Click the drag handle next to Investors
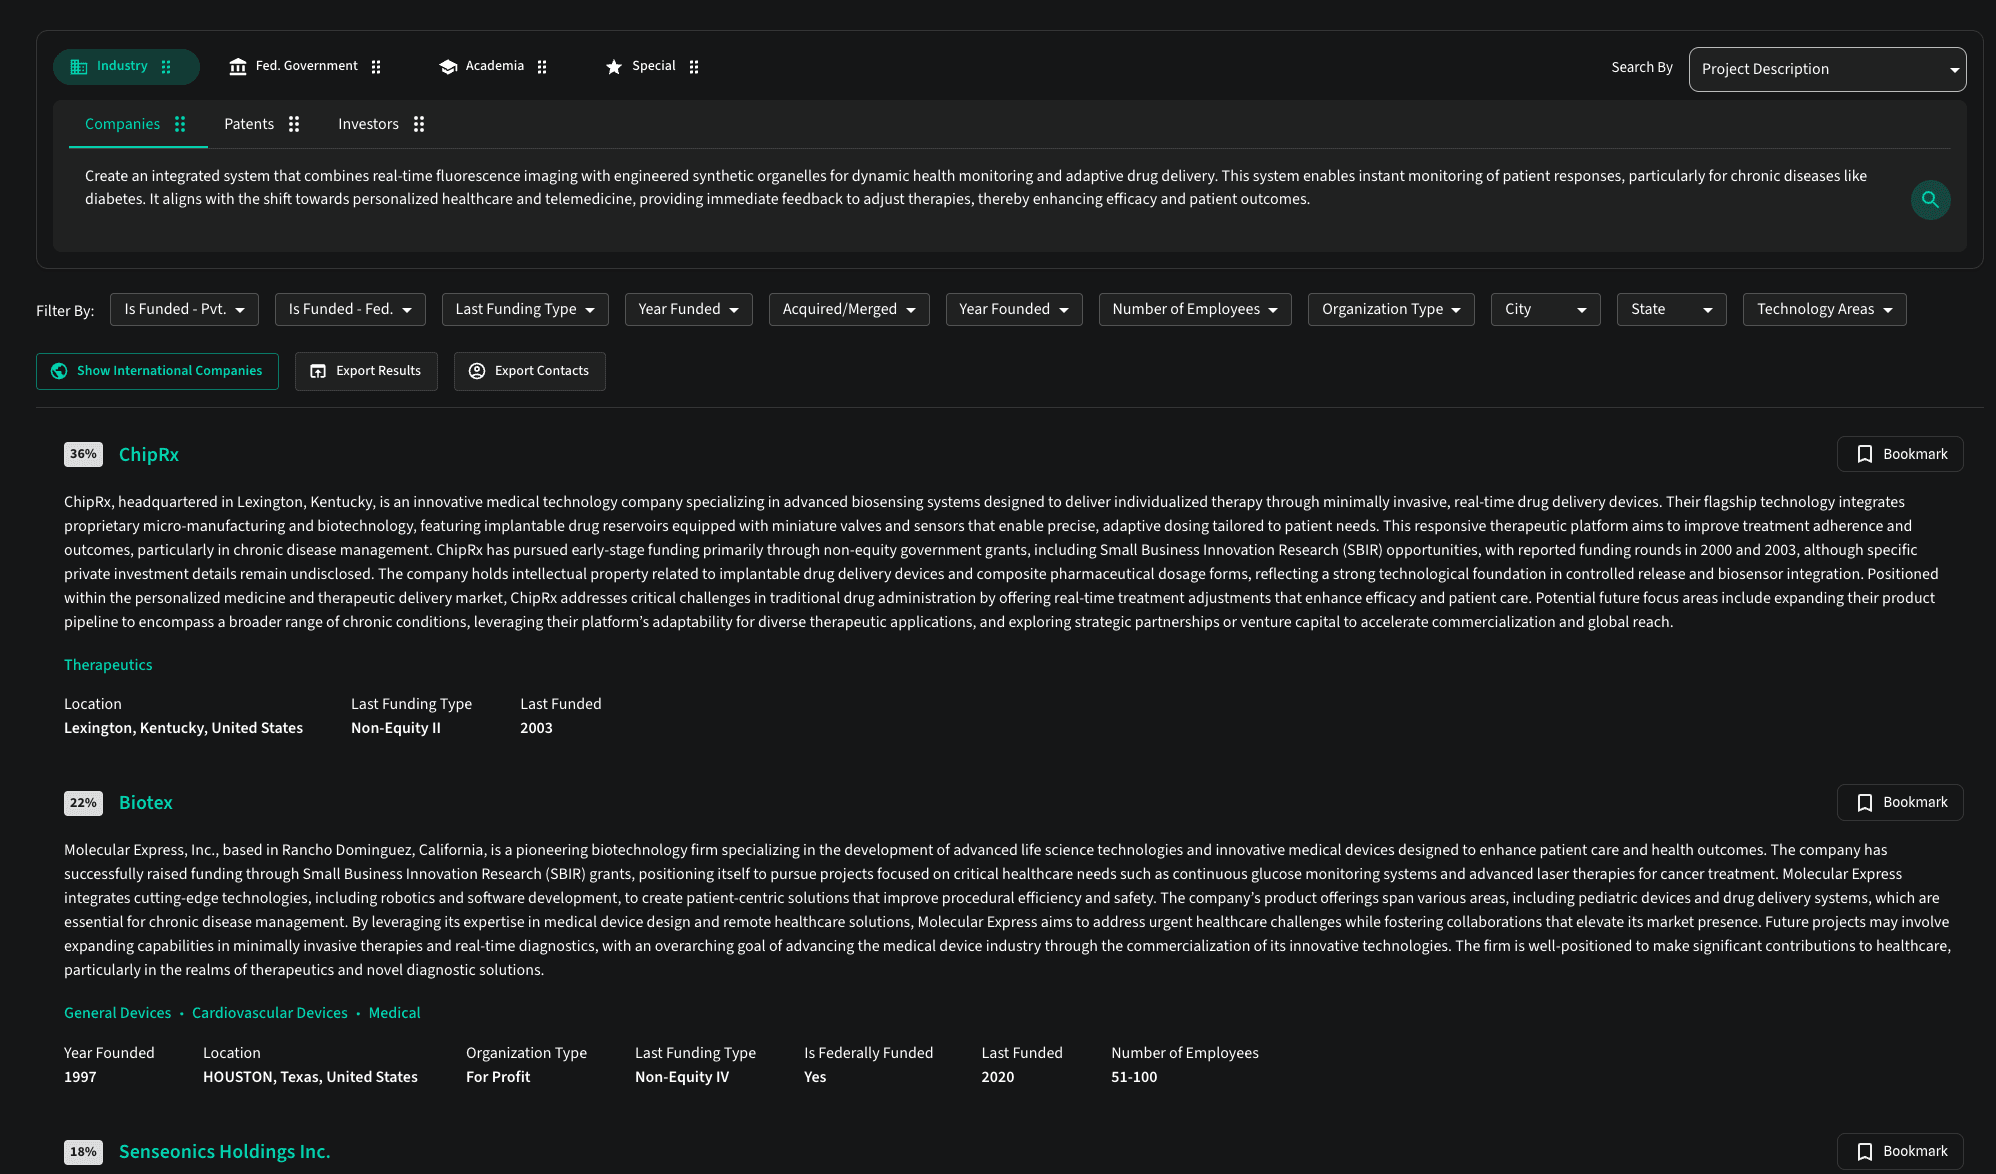 [419, 124]
